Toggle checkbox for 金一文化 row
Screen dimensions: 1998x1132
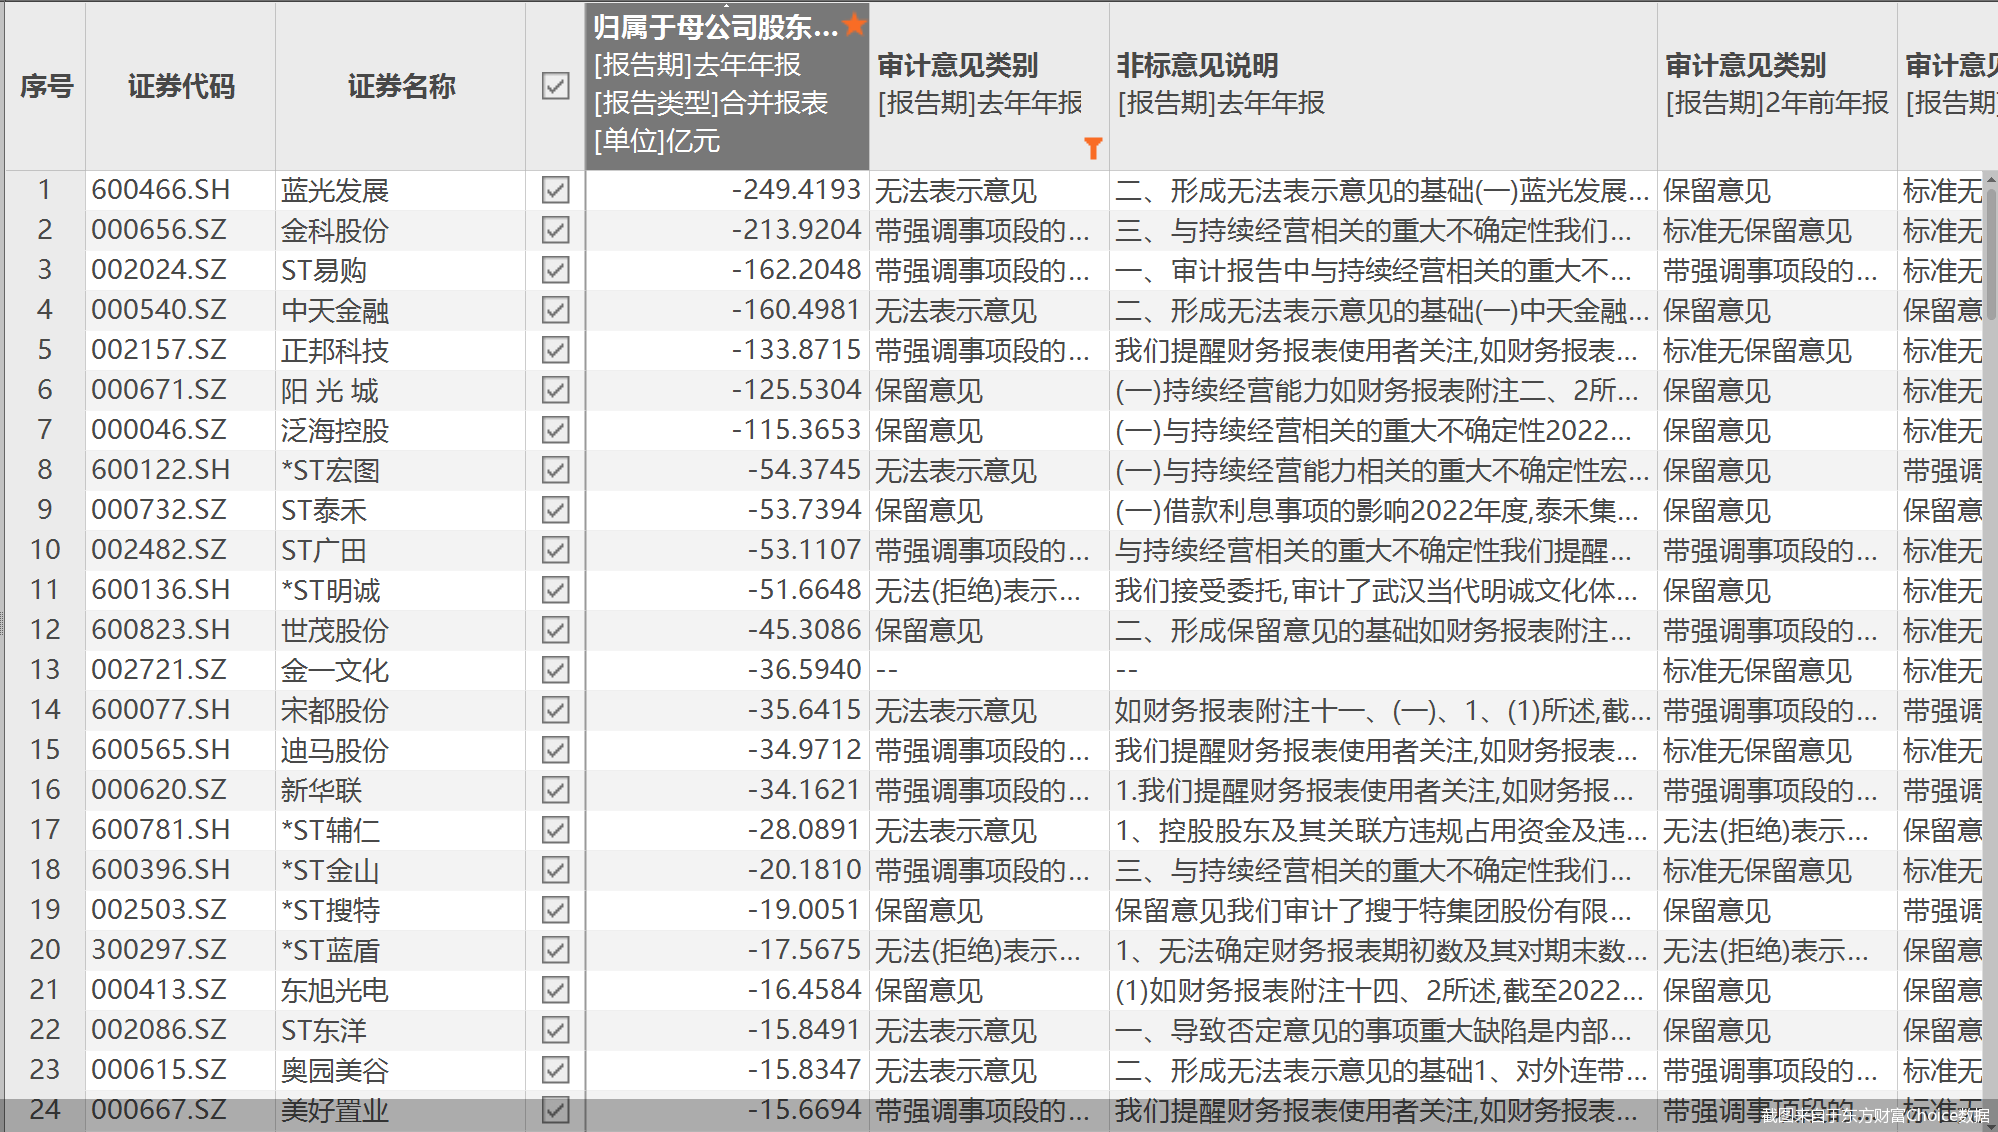point(555,670)
